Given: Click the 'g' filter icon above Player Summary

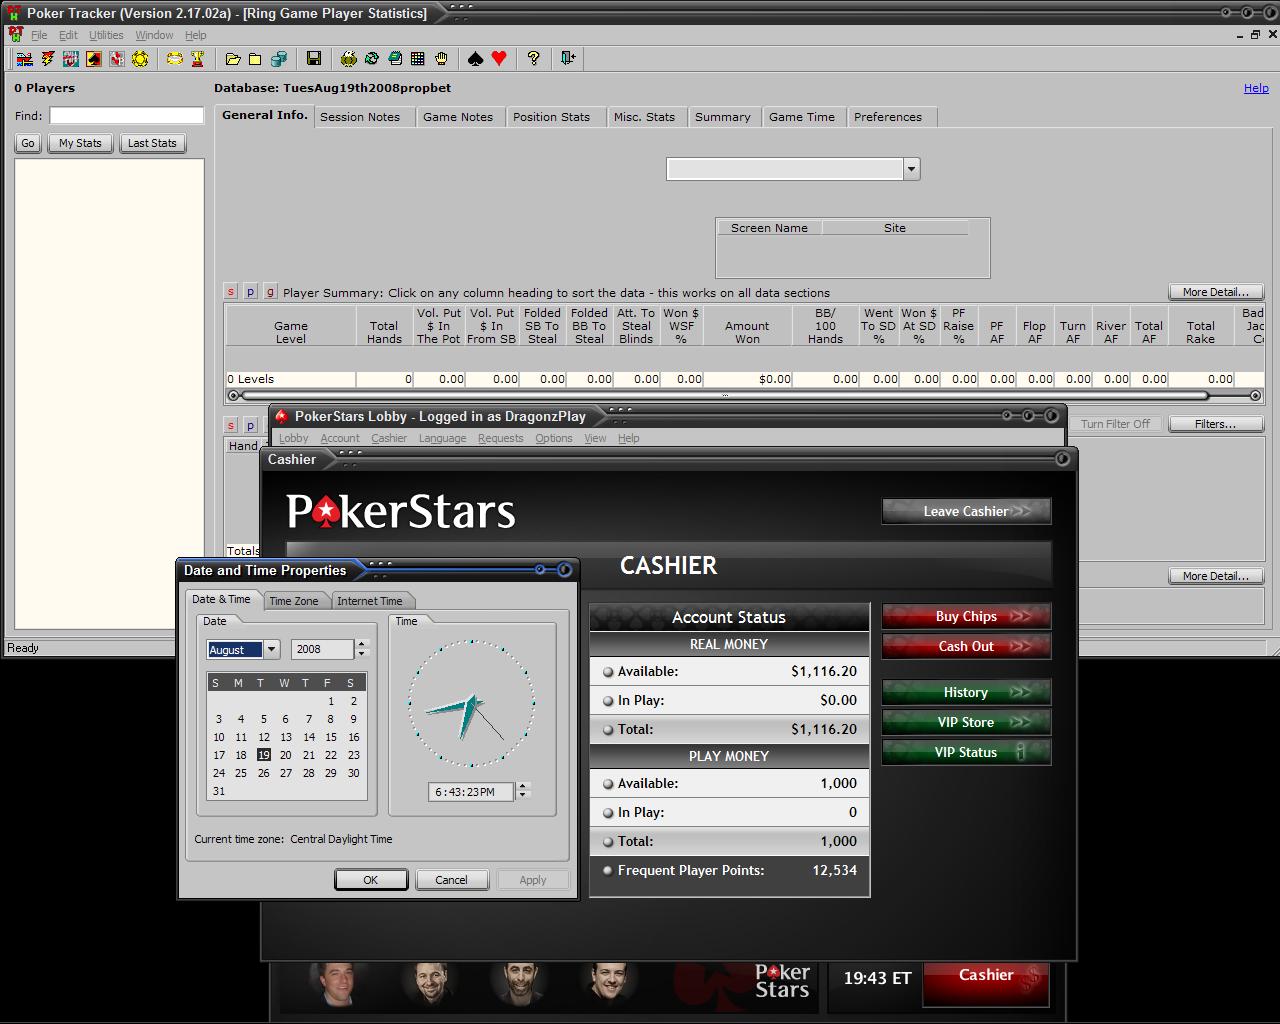Looking at the screenshot, I should [271, 292].
